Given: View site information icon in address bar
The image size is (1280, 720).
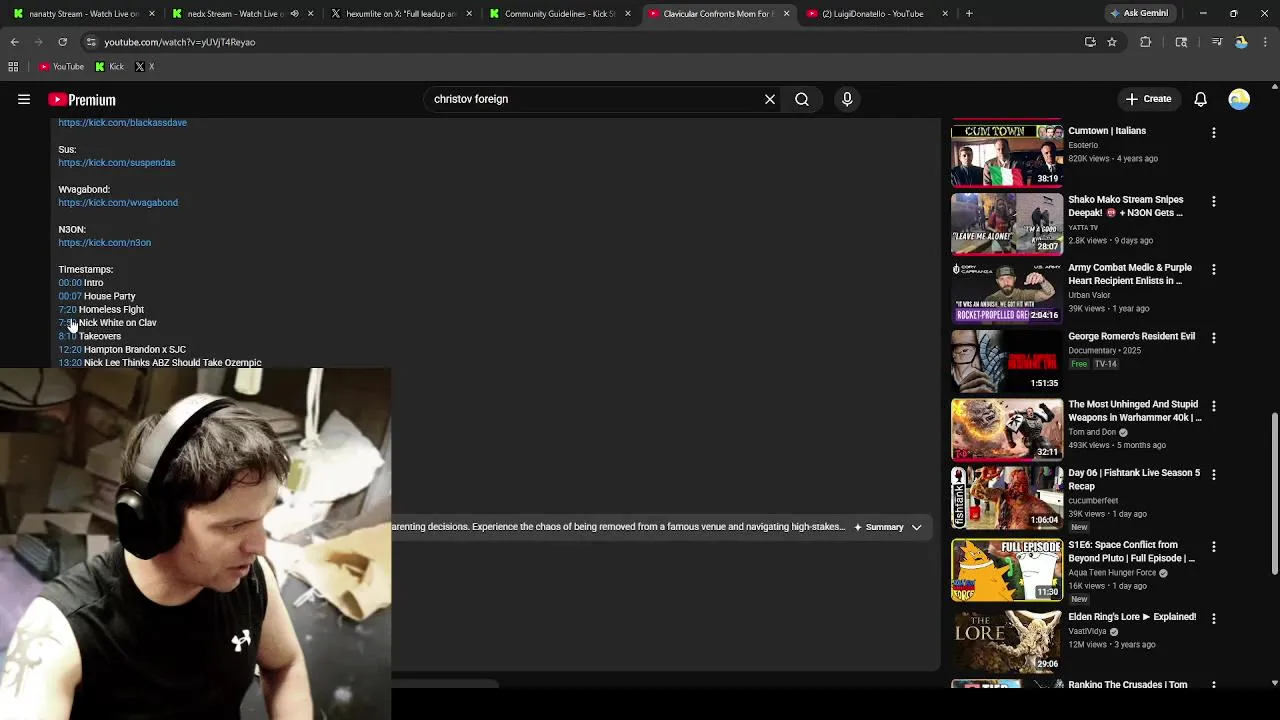Looking at the screenshot, I should point(91,42).
